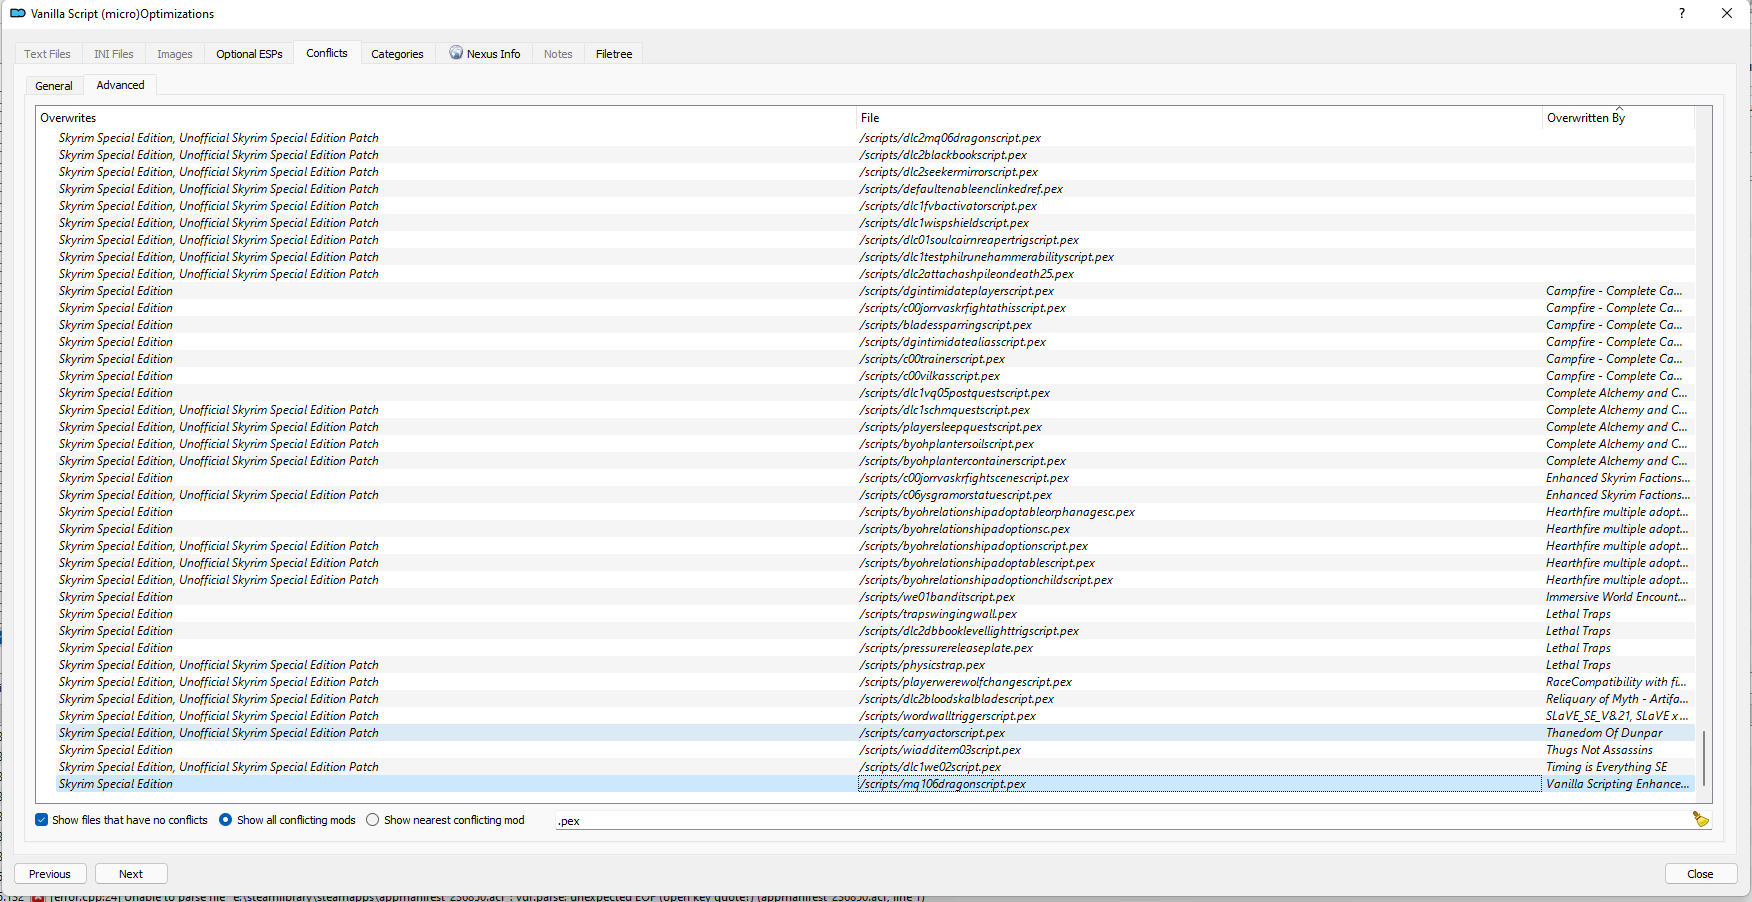Select /scripts/dlc2attachashpileondeath25.pex file

coord(967,274)
